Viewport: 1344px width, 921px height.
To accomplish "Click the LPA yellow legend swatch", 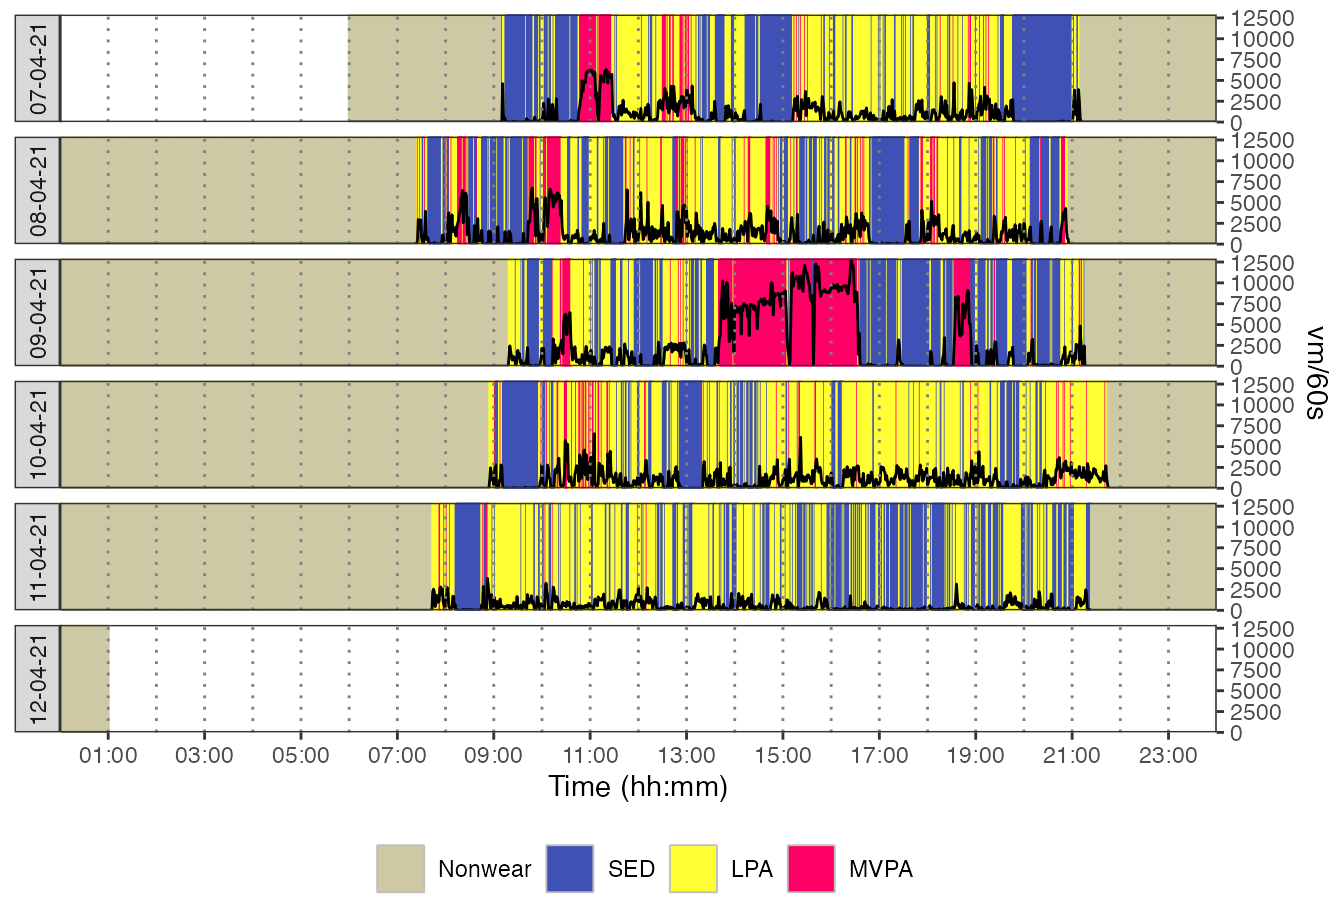I will [693, 868].
